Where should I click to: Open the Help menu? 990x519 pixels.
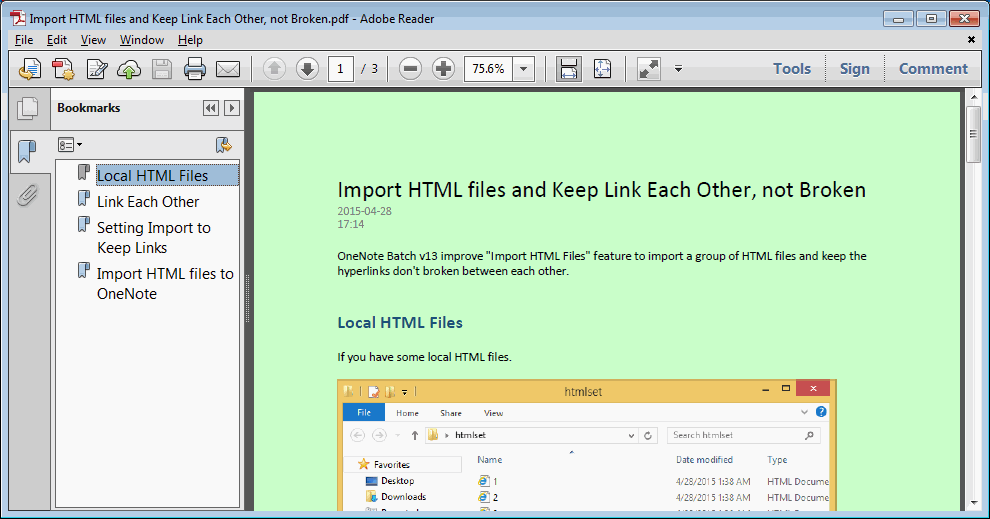pos(190,40)
